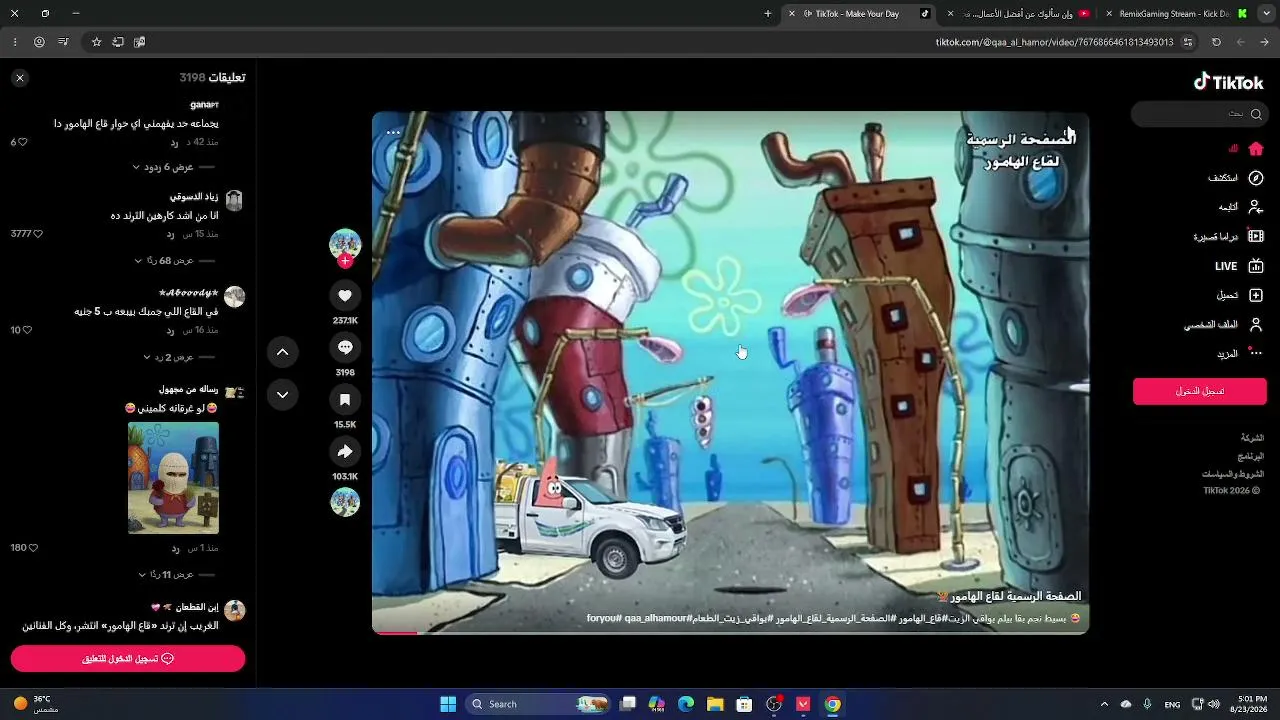
Task: Click the red "تسجيل الدخول" login button in sidebar
Action: 1200,391
